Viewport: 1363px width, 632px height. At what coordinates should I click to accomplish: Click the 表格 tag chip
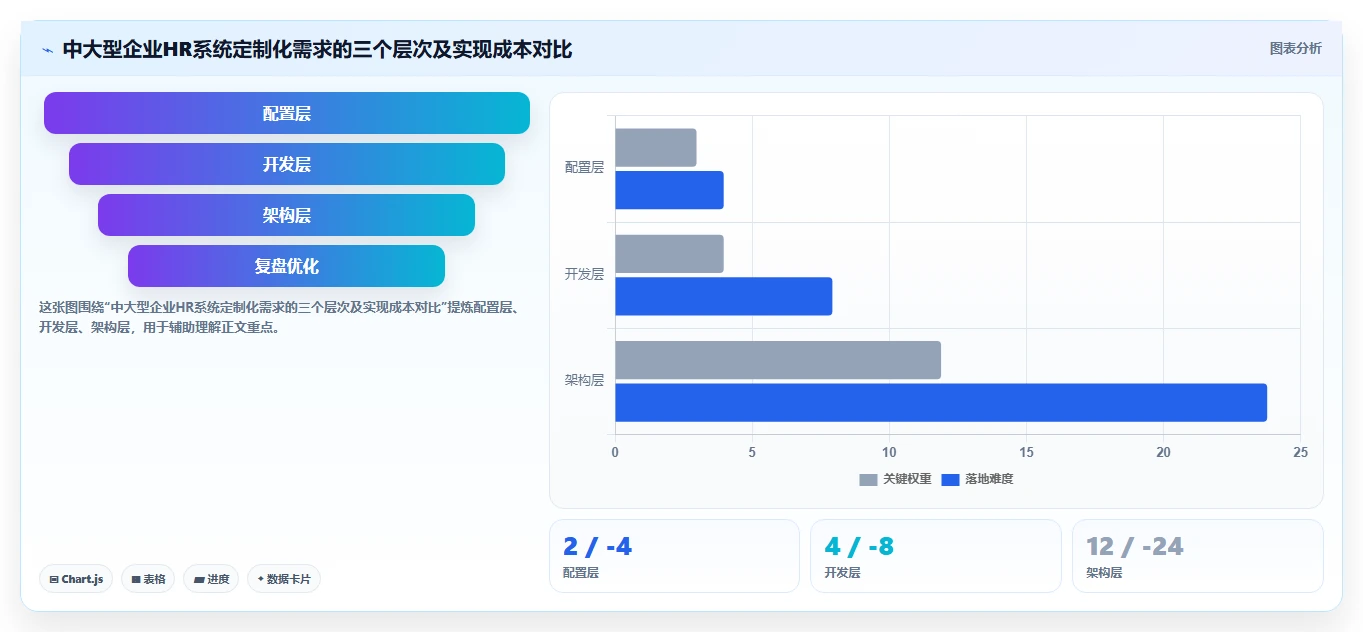click(148, 579)
